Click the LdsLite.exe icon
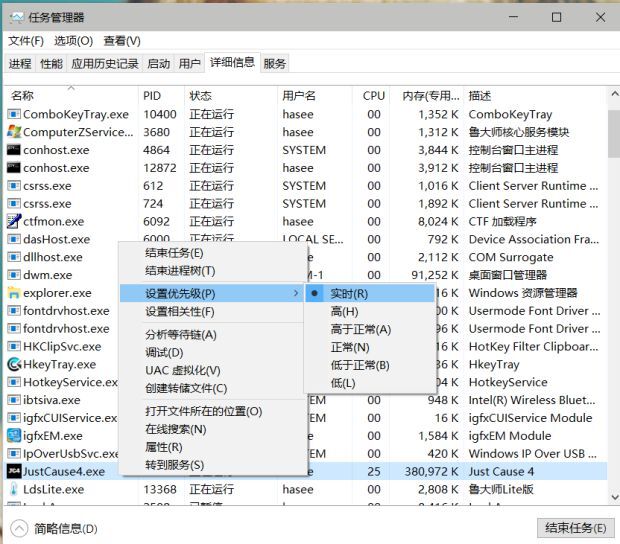 click(x=14, y=489)
